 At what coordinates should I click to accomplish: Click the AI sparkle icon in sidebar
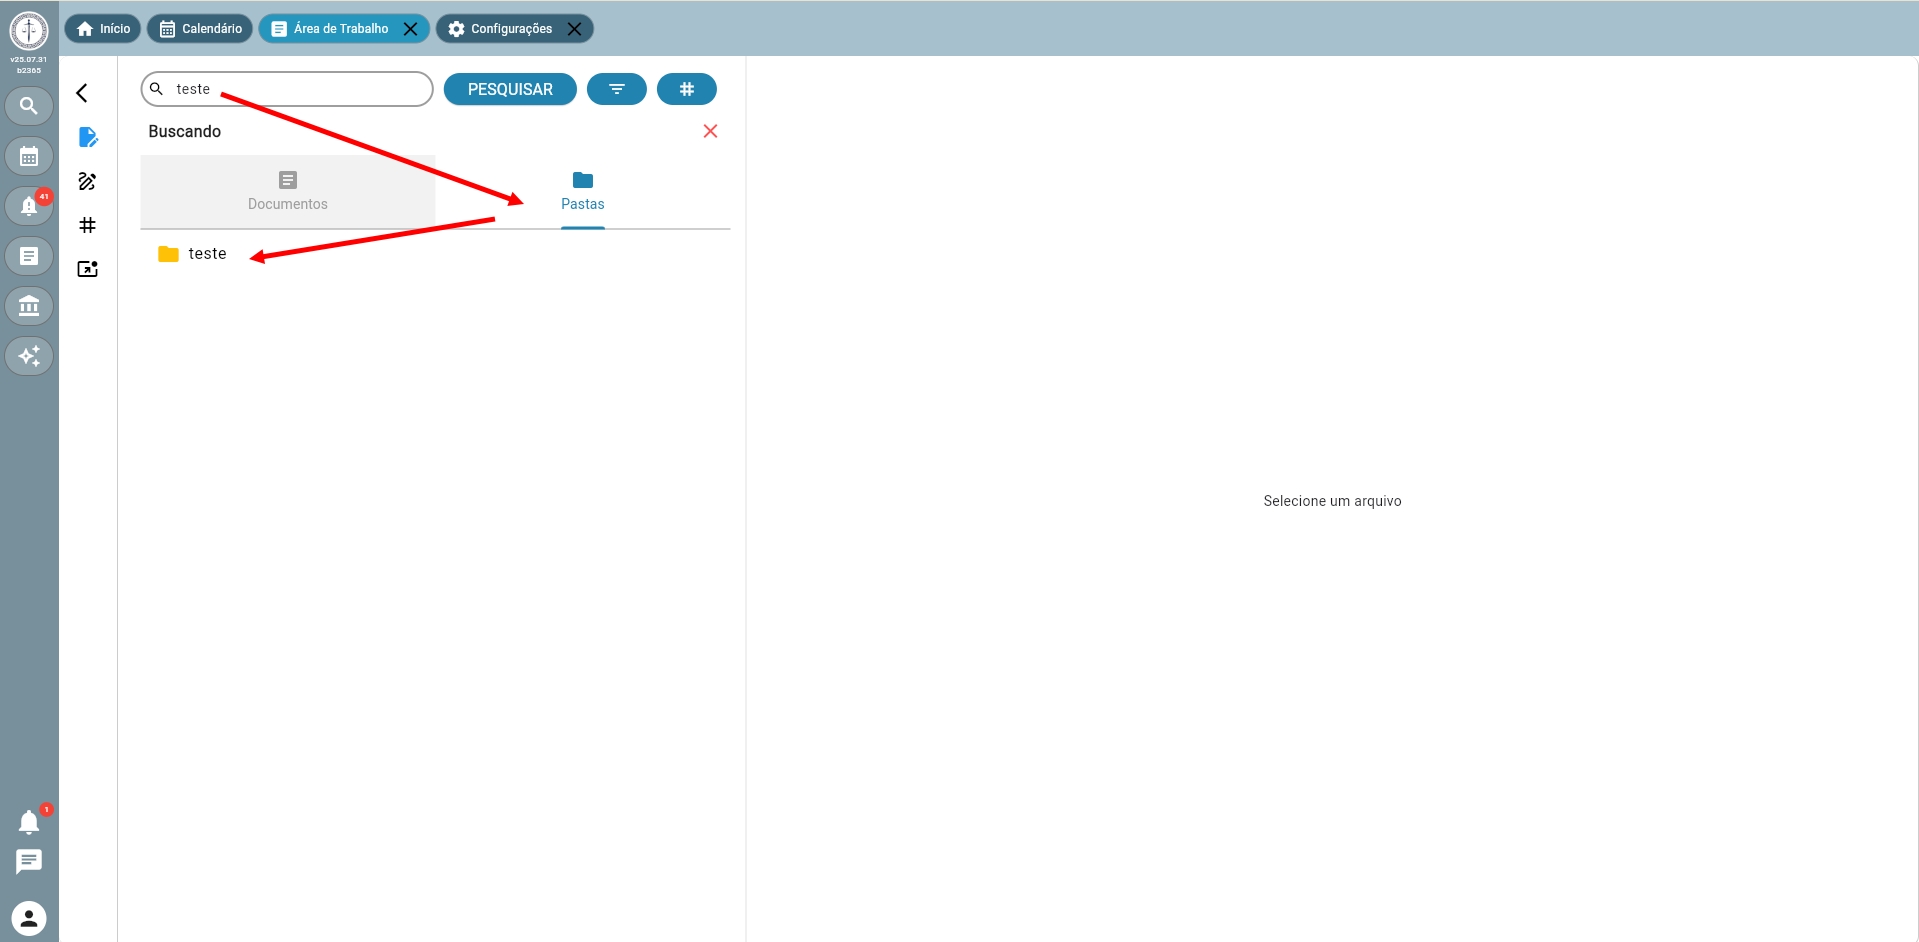pos(29,356)
